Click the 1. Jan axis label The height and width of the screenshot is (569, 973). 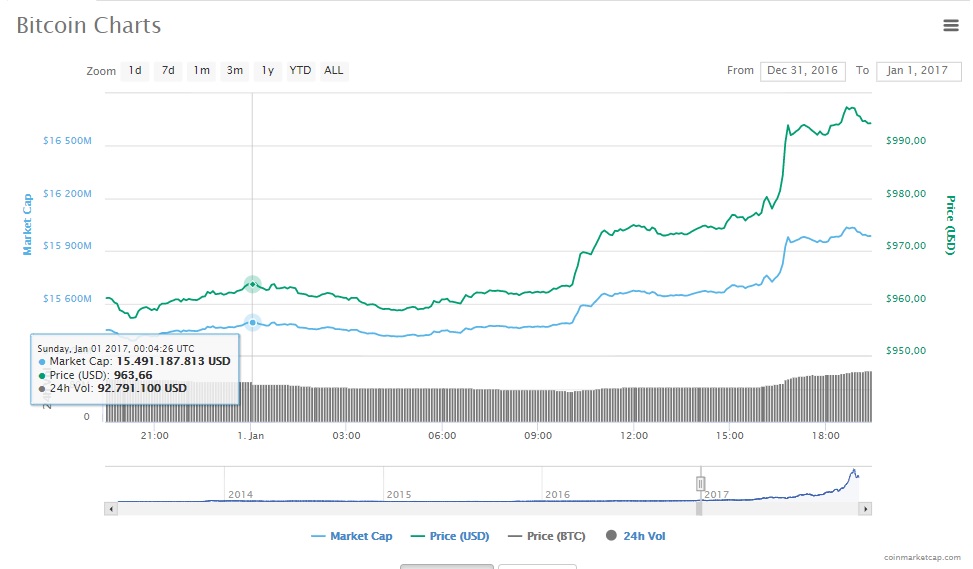[x=251, y=436]
